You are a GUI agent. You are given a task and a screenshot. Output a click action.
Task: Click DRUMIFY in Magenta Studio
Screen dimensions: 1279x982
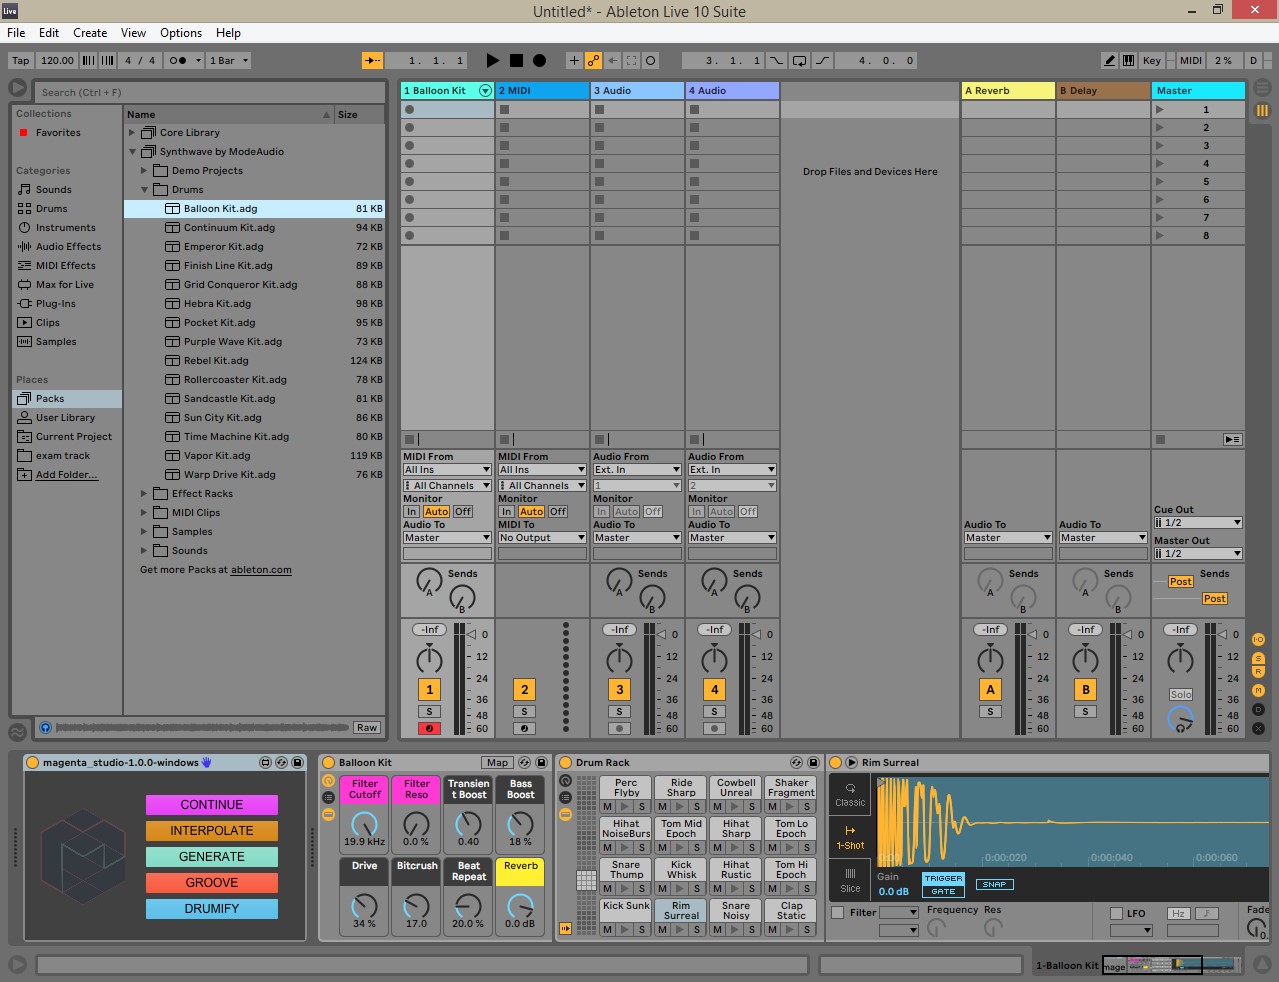(212, 909)
